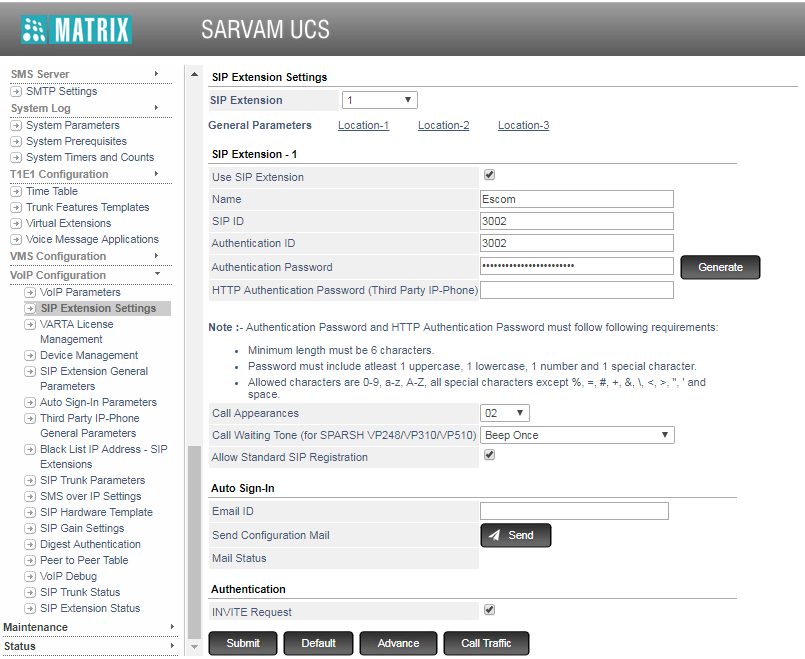Click arrow icon beside SMTP Settings
Viewport: 805px width, 659px height.
[16, 92]
